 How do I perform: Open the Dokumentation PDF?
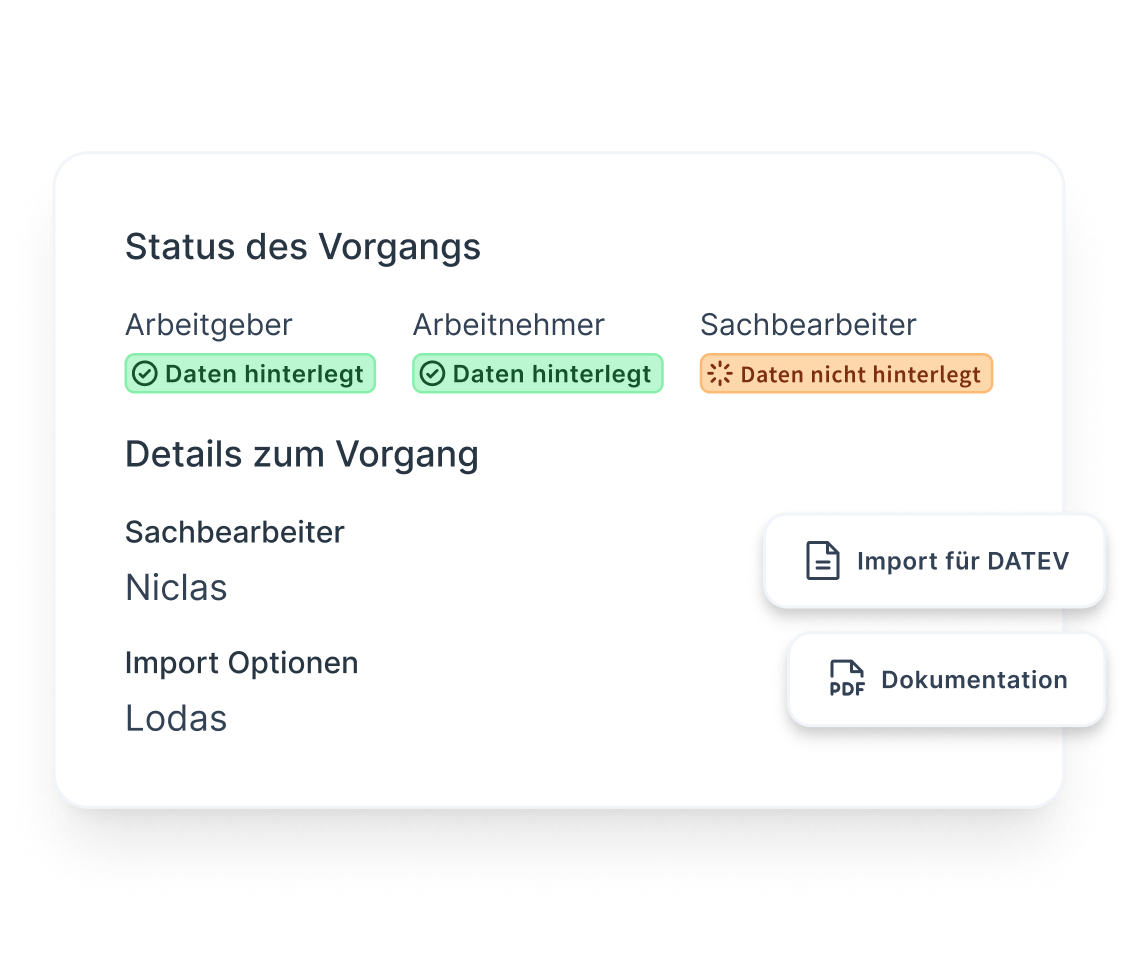[947, 679]
